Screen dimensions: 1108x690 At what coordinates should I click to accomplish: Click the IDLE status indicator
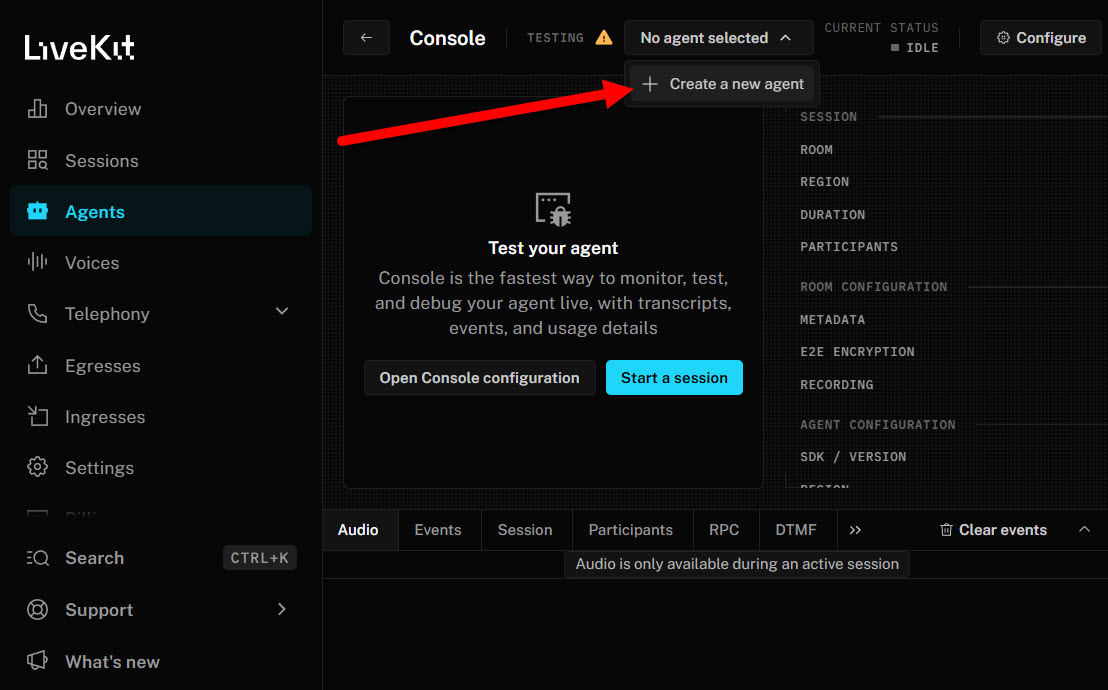(914, 47)
